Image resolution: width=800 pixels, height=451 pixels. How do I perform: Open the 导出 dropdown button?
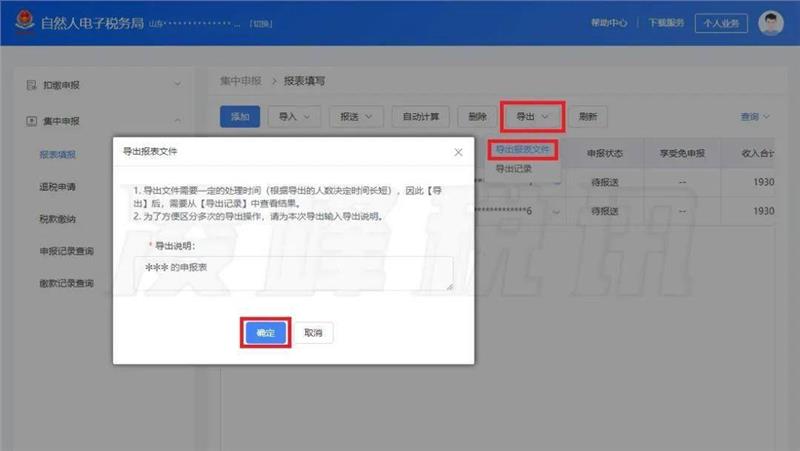[x=533, y=117]
